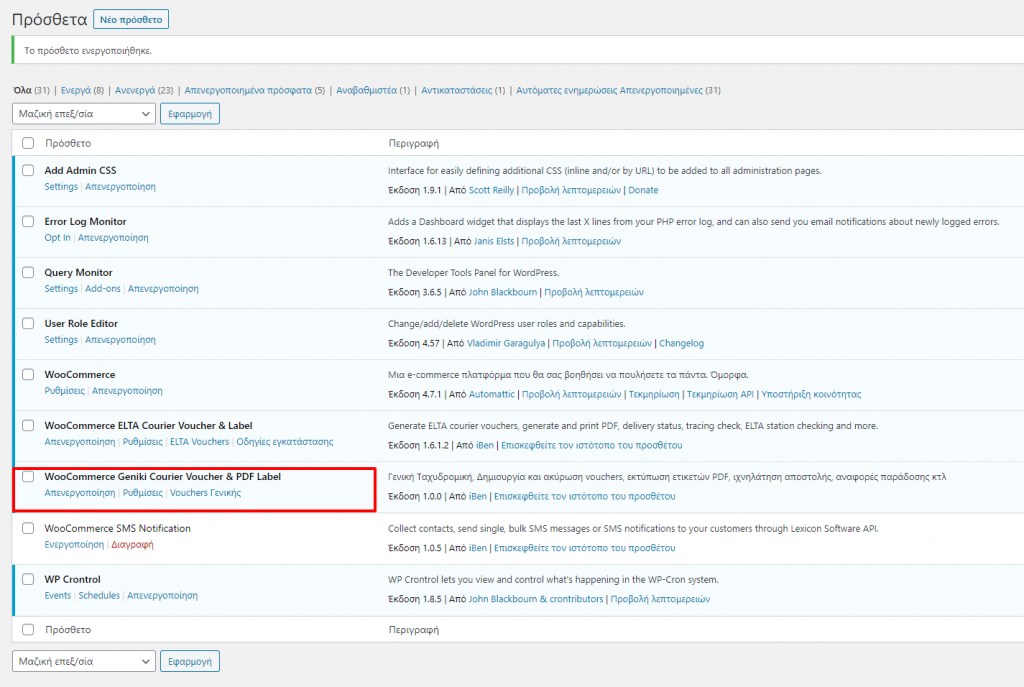
Task: Deactivate the User Role Editor plugin
Action: coord(120,340)
